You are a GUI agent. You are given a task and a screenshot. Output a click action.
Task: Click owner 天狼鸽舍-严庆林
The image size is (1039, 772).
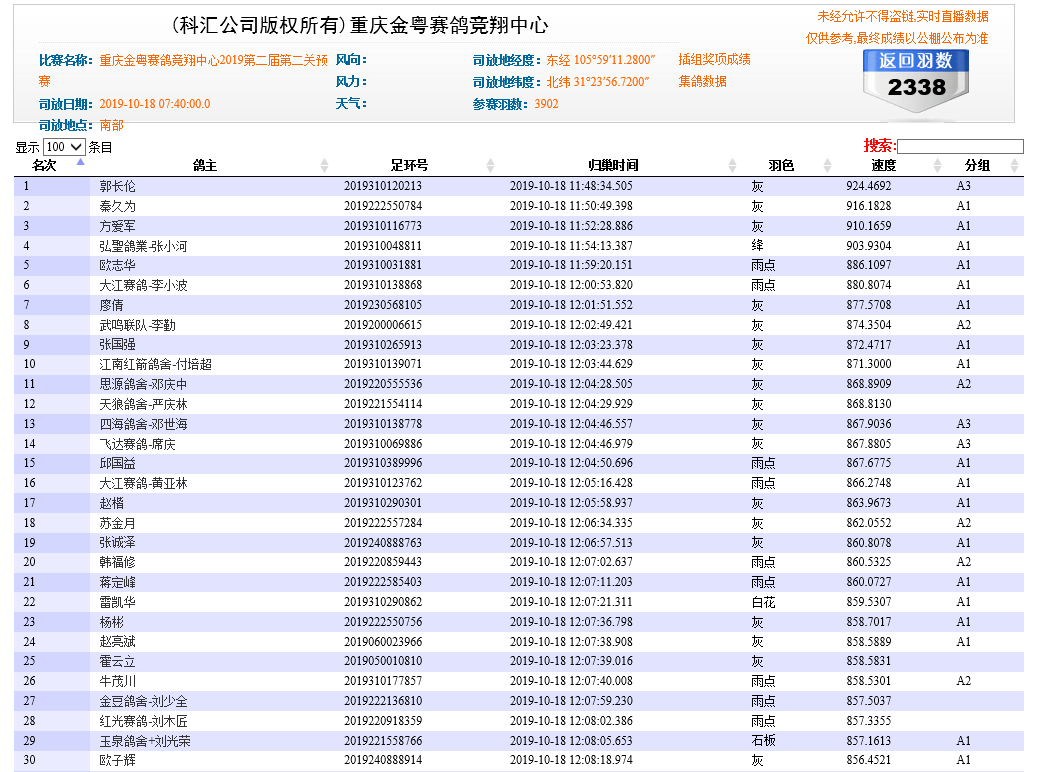(x=143, y=404)
